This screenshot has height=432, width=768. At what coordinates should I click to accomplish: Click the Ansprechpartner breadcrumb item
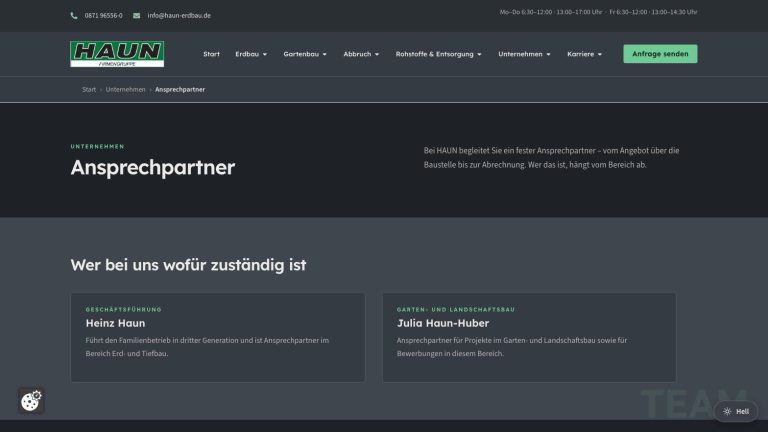180,90
